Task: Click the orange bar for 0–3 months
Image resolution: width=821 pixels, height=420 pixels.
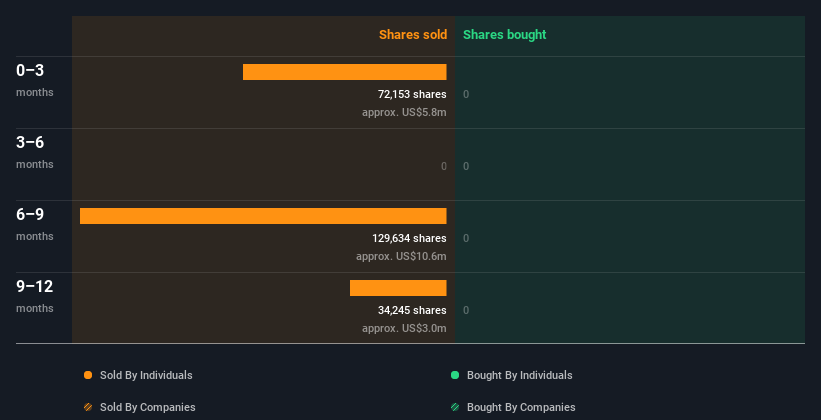Action: click(344, 72)
